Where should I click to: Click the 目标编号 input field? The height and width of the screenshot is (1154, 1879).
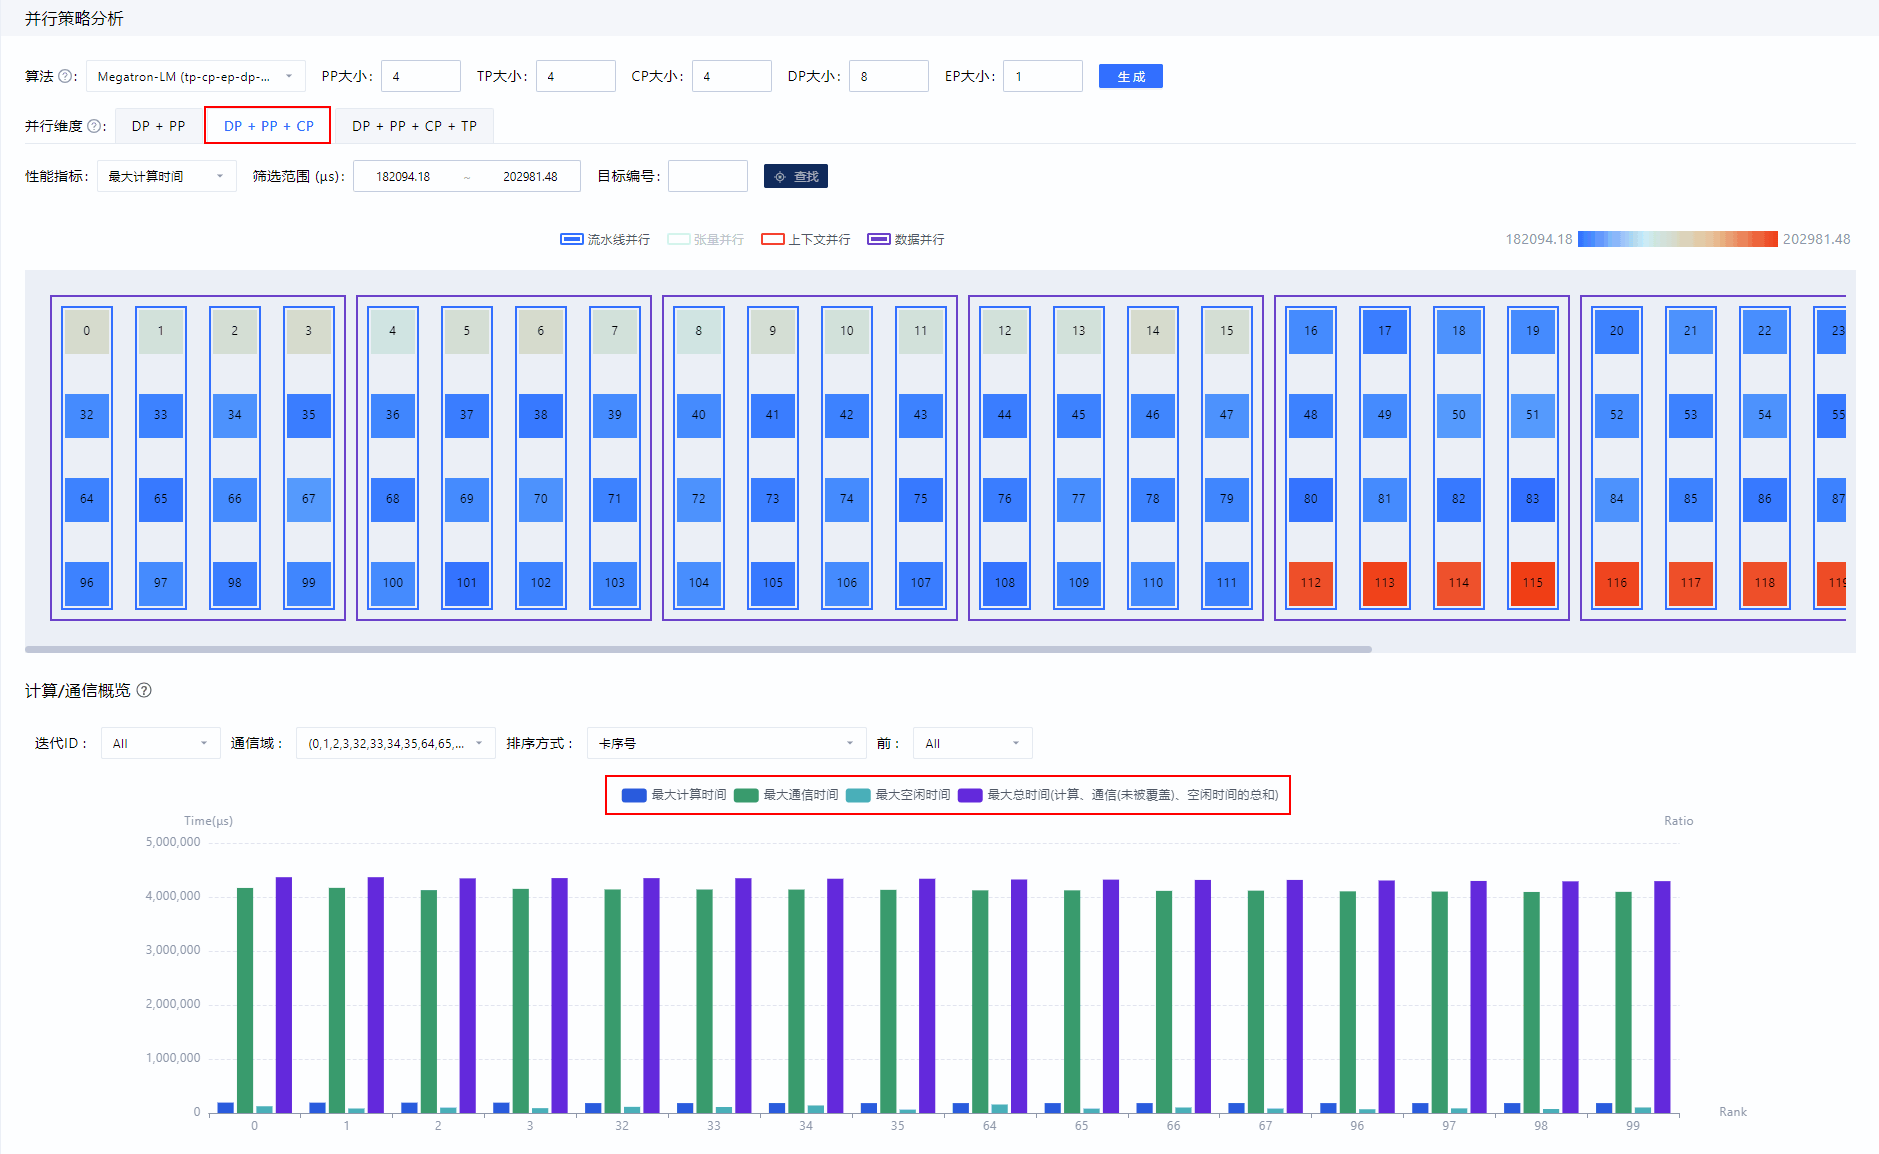point(708,176)
